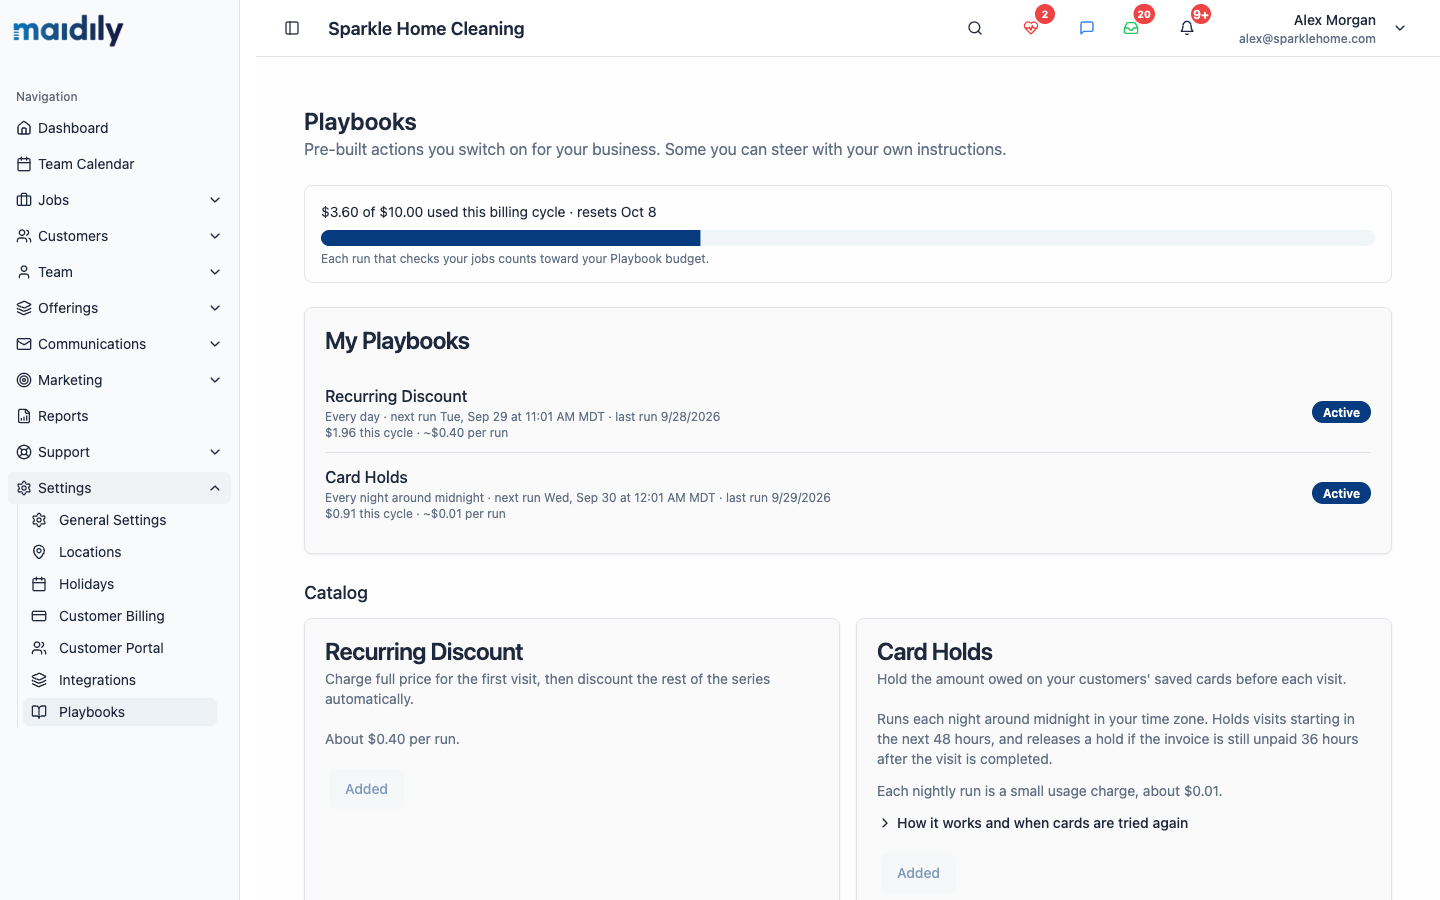This screenshot has width=1440, height=900.
Task: Click the maidily logo
Action: point(68,30)
